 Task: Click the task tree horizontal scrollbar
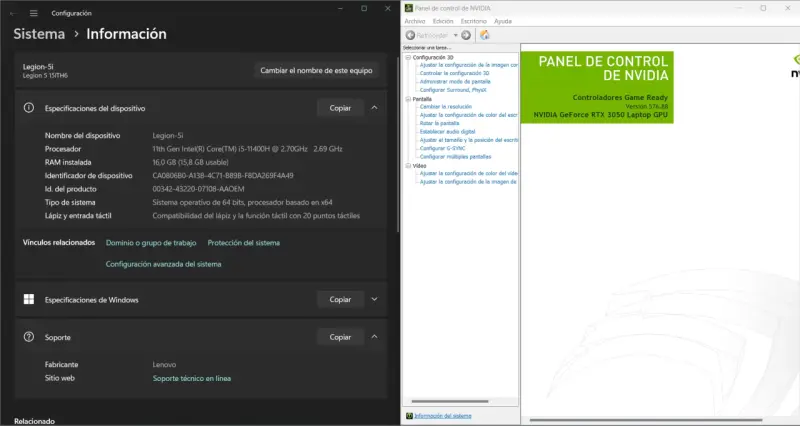tap(450, 402)
